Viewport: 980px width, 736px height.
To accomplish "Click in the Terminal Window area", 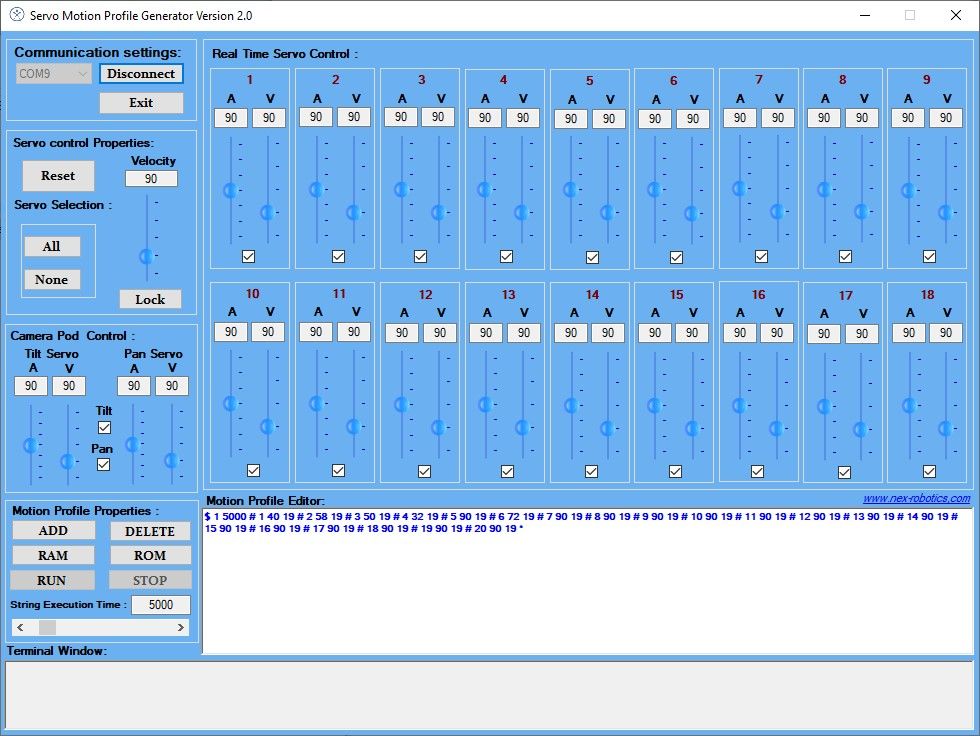I will coord(489,695).
